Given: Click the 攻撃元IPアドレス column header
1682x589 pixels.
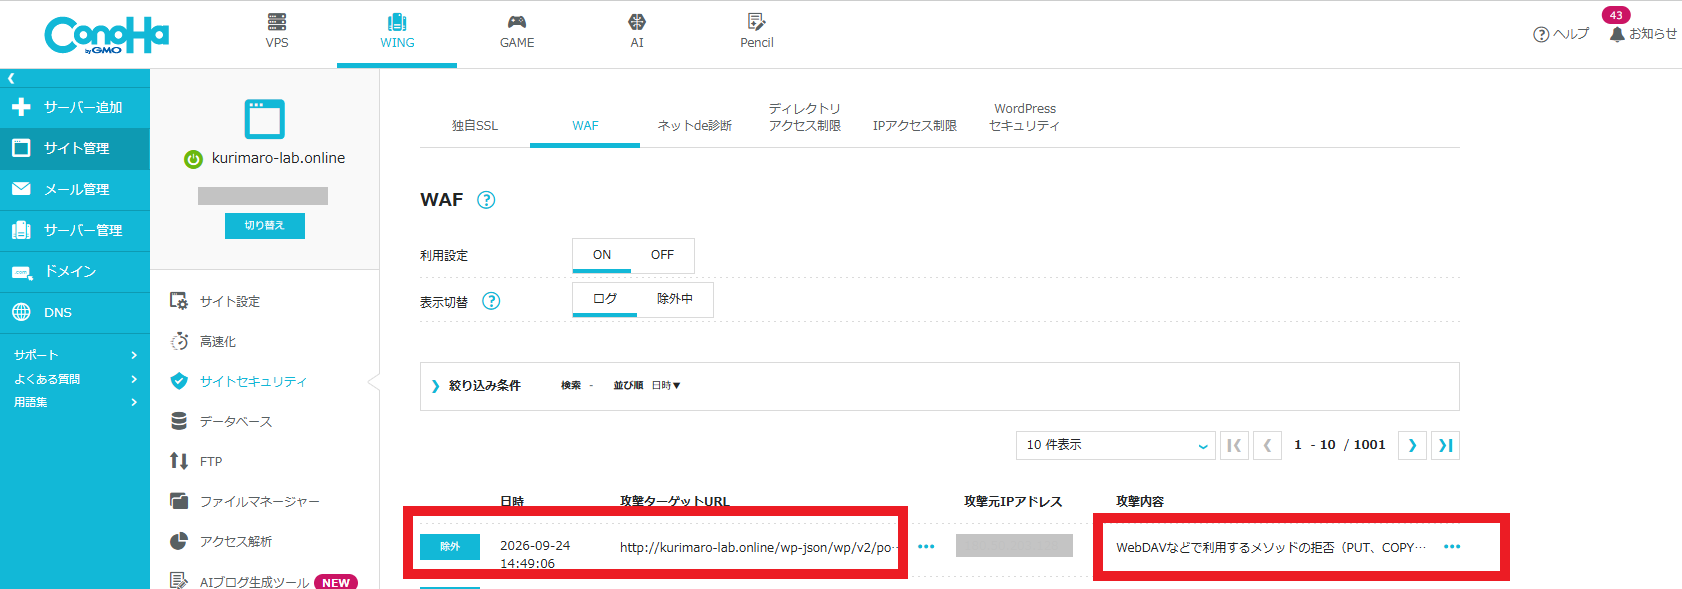Looking at the screenshot, I should click(x=1013, y=501).
